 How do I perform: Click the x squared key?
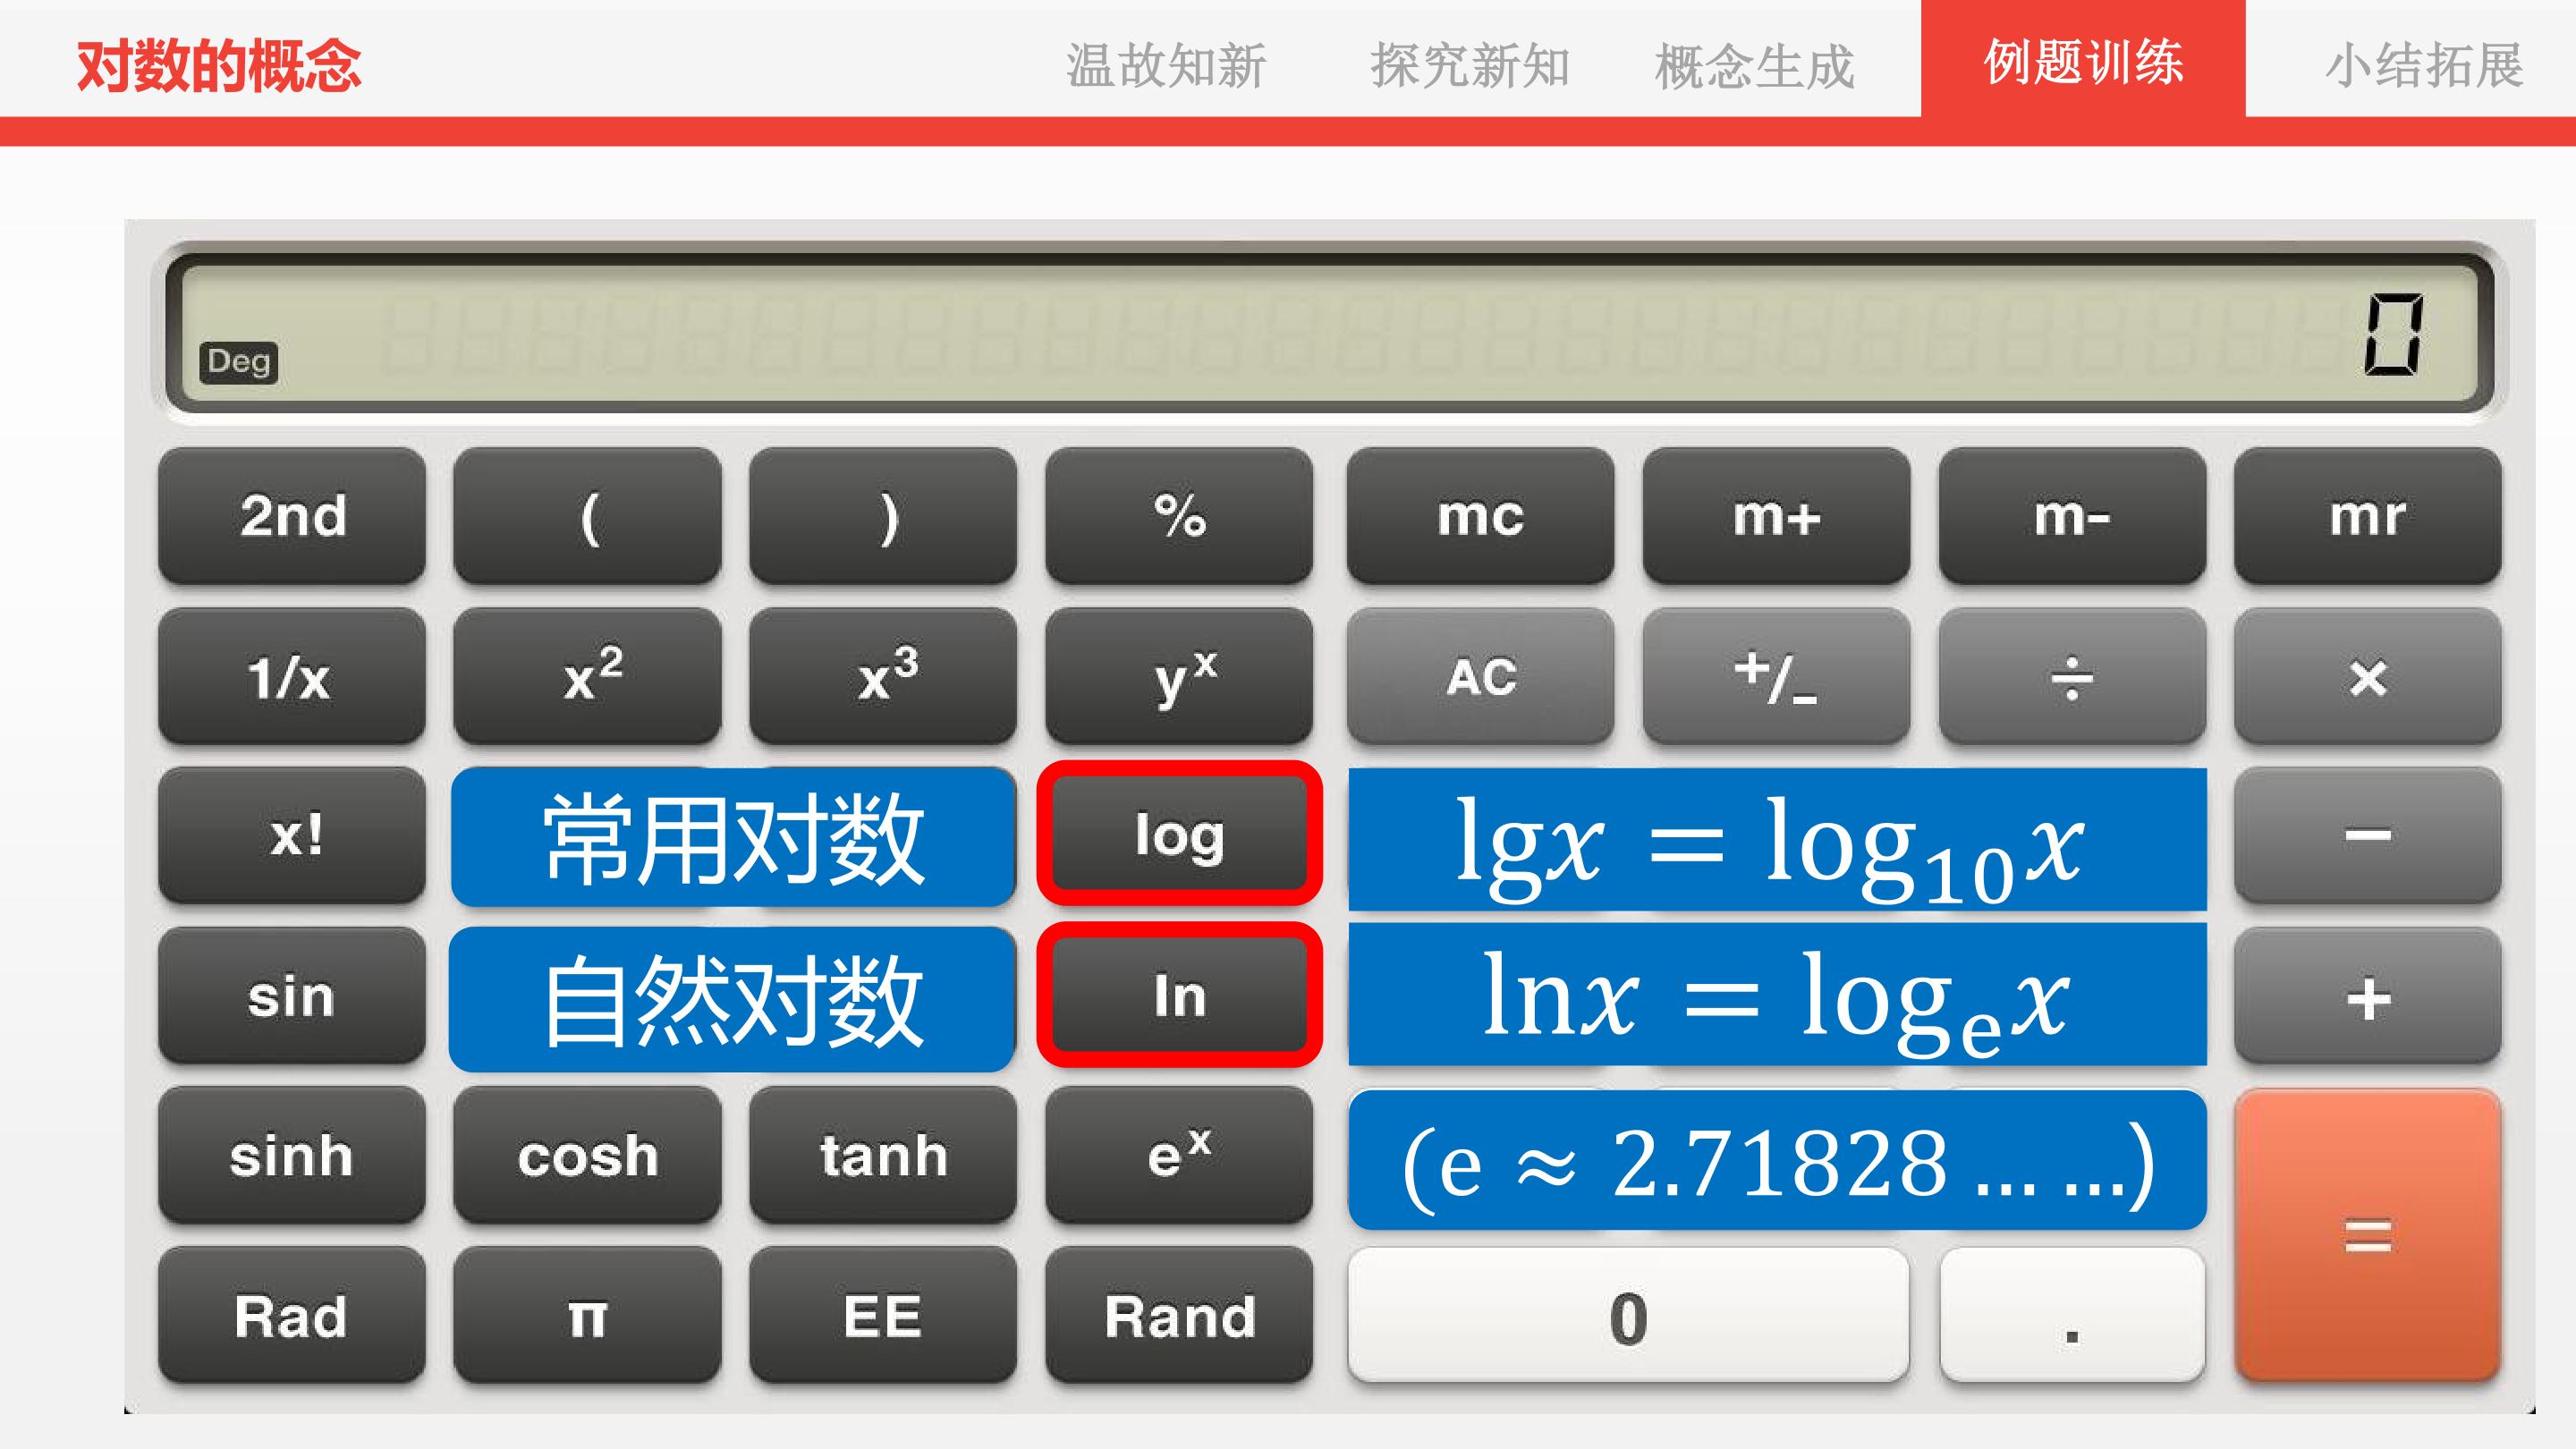(588, 676)
